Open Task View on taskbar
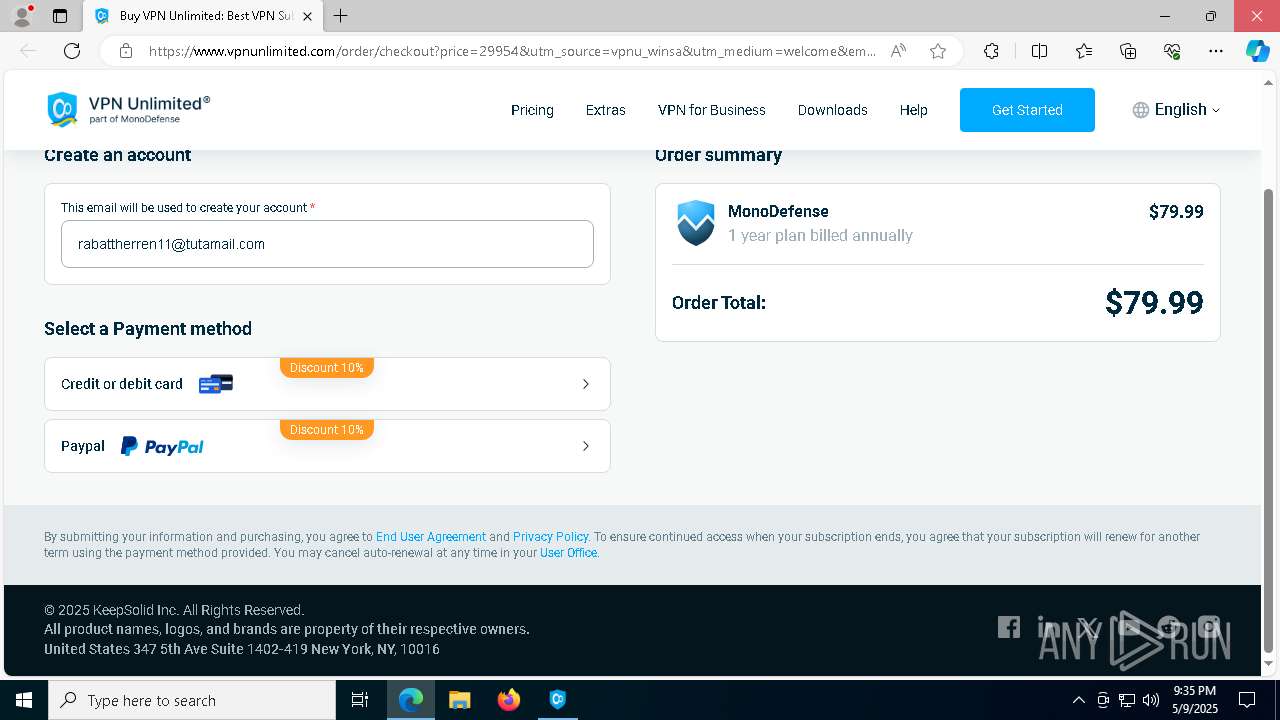 [360, 700]
